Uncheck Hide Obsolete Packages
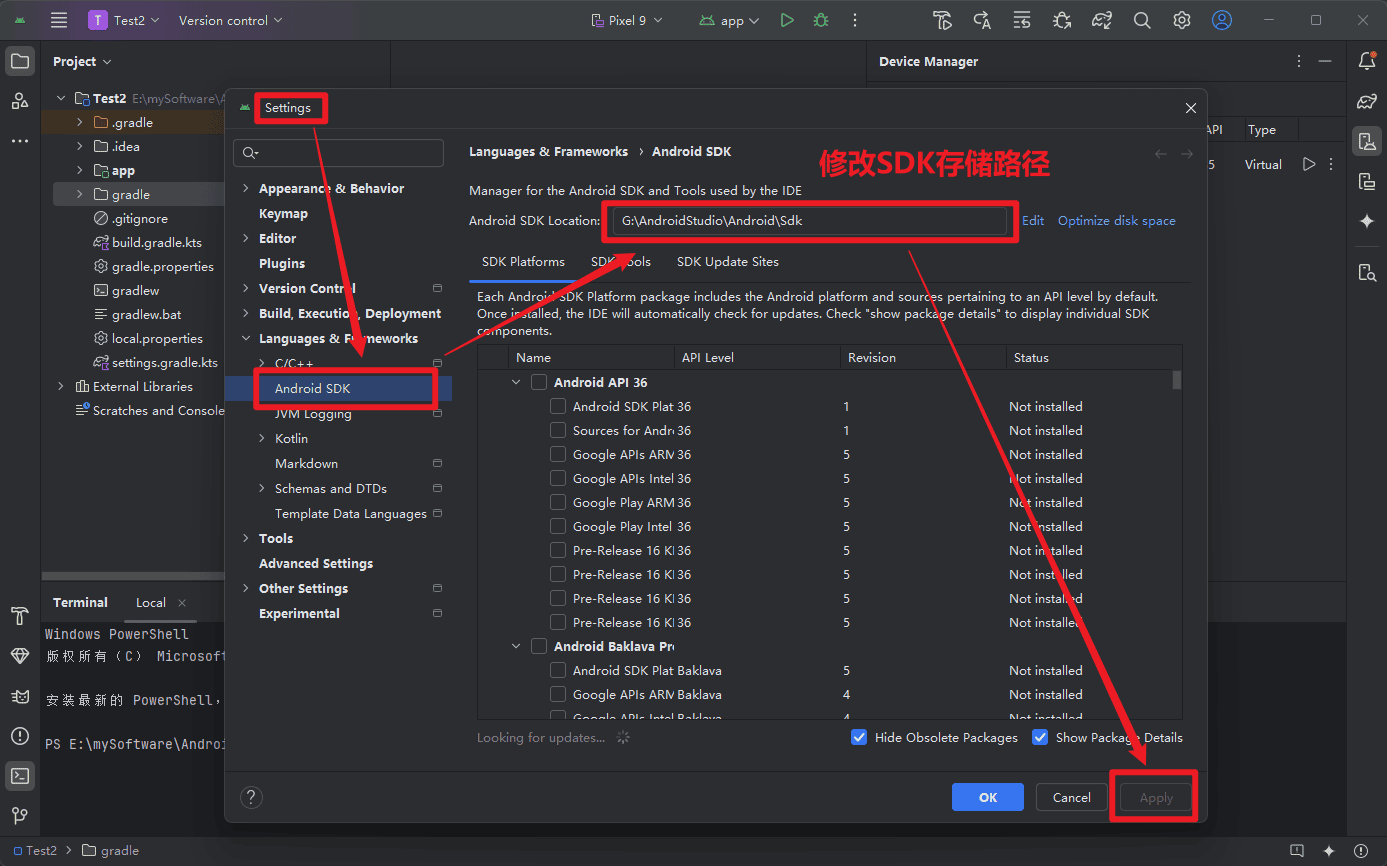The width and height of the screenshot is (1387, 866). (859, 737)
